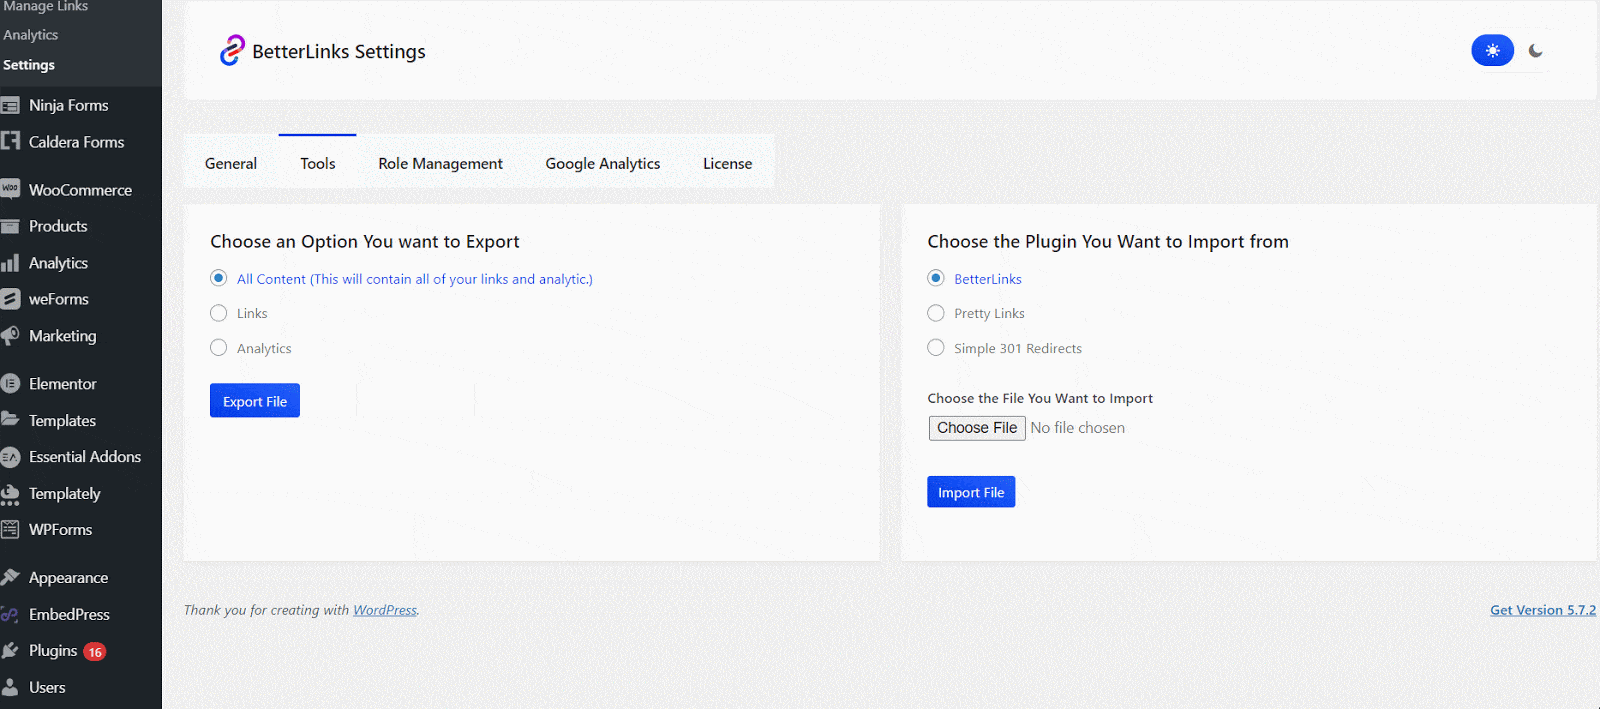The height and width of the screenshot is (709, 1600).
Task: Open WooCommerce icon in sidebar
Action: [11, 189]
